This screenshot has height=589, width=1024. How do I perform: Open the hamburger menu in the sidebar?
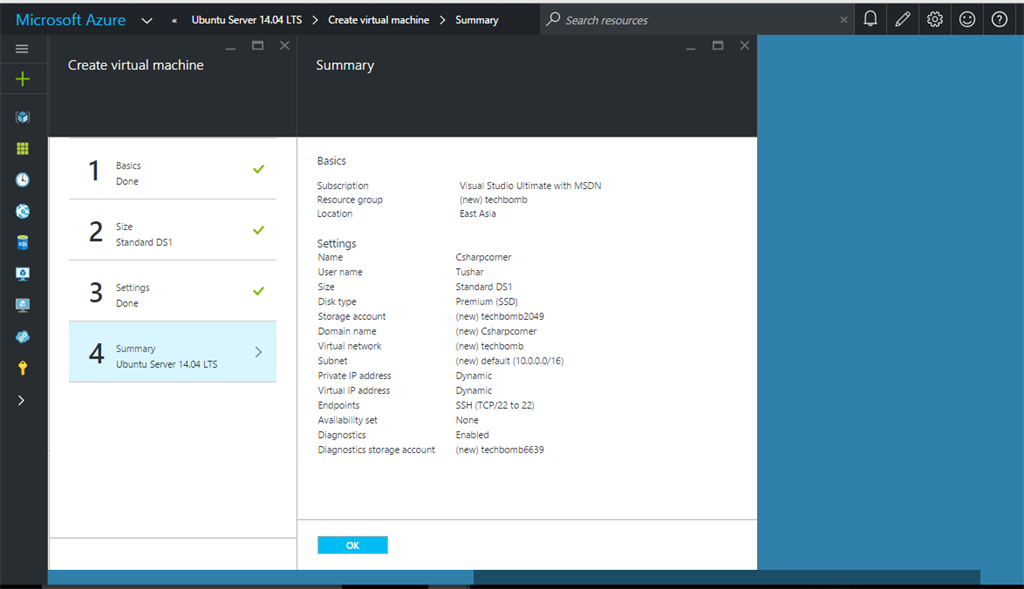pyautogui.click(x=22, y=49)
